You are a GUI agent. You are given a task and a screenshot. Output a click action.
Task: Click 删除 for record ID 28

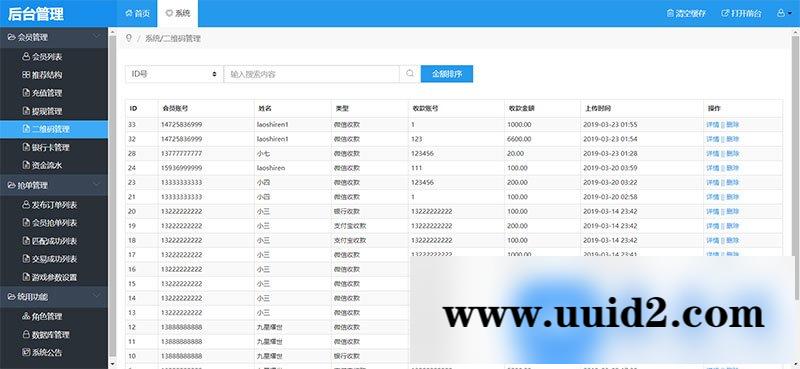click(x=733, y=153)
